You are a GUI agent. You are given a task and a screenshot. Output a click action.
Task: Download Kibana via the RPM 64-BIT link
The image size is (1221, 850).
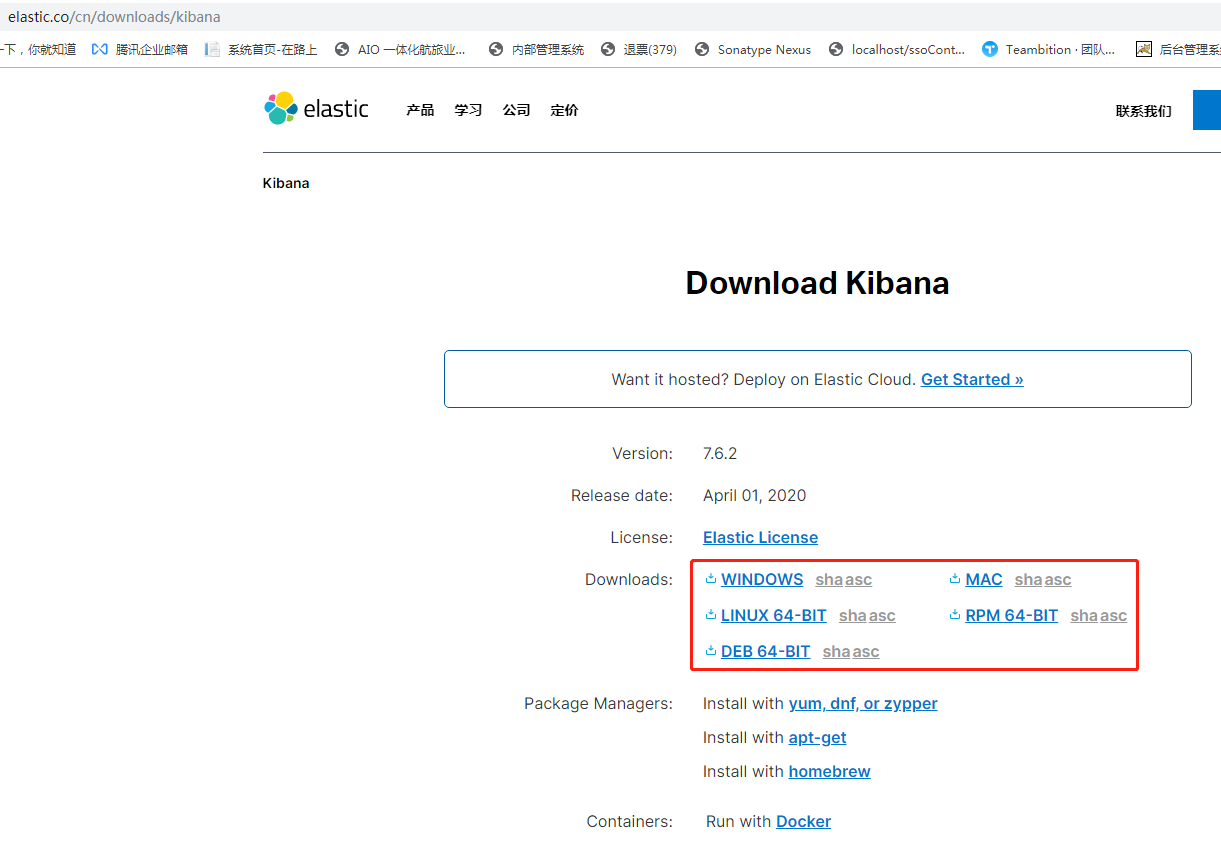[1012, 615]
